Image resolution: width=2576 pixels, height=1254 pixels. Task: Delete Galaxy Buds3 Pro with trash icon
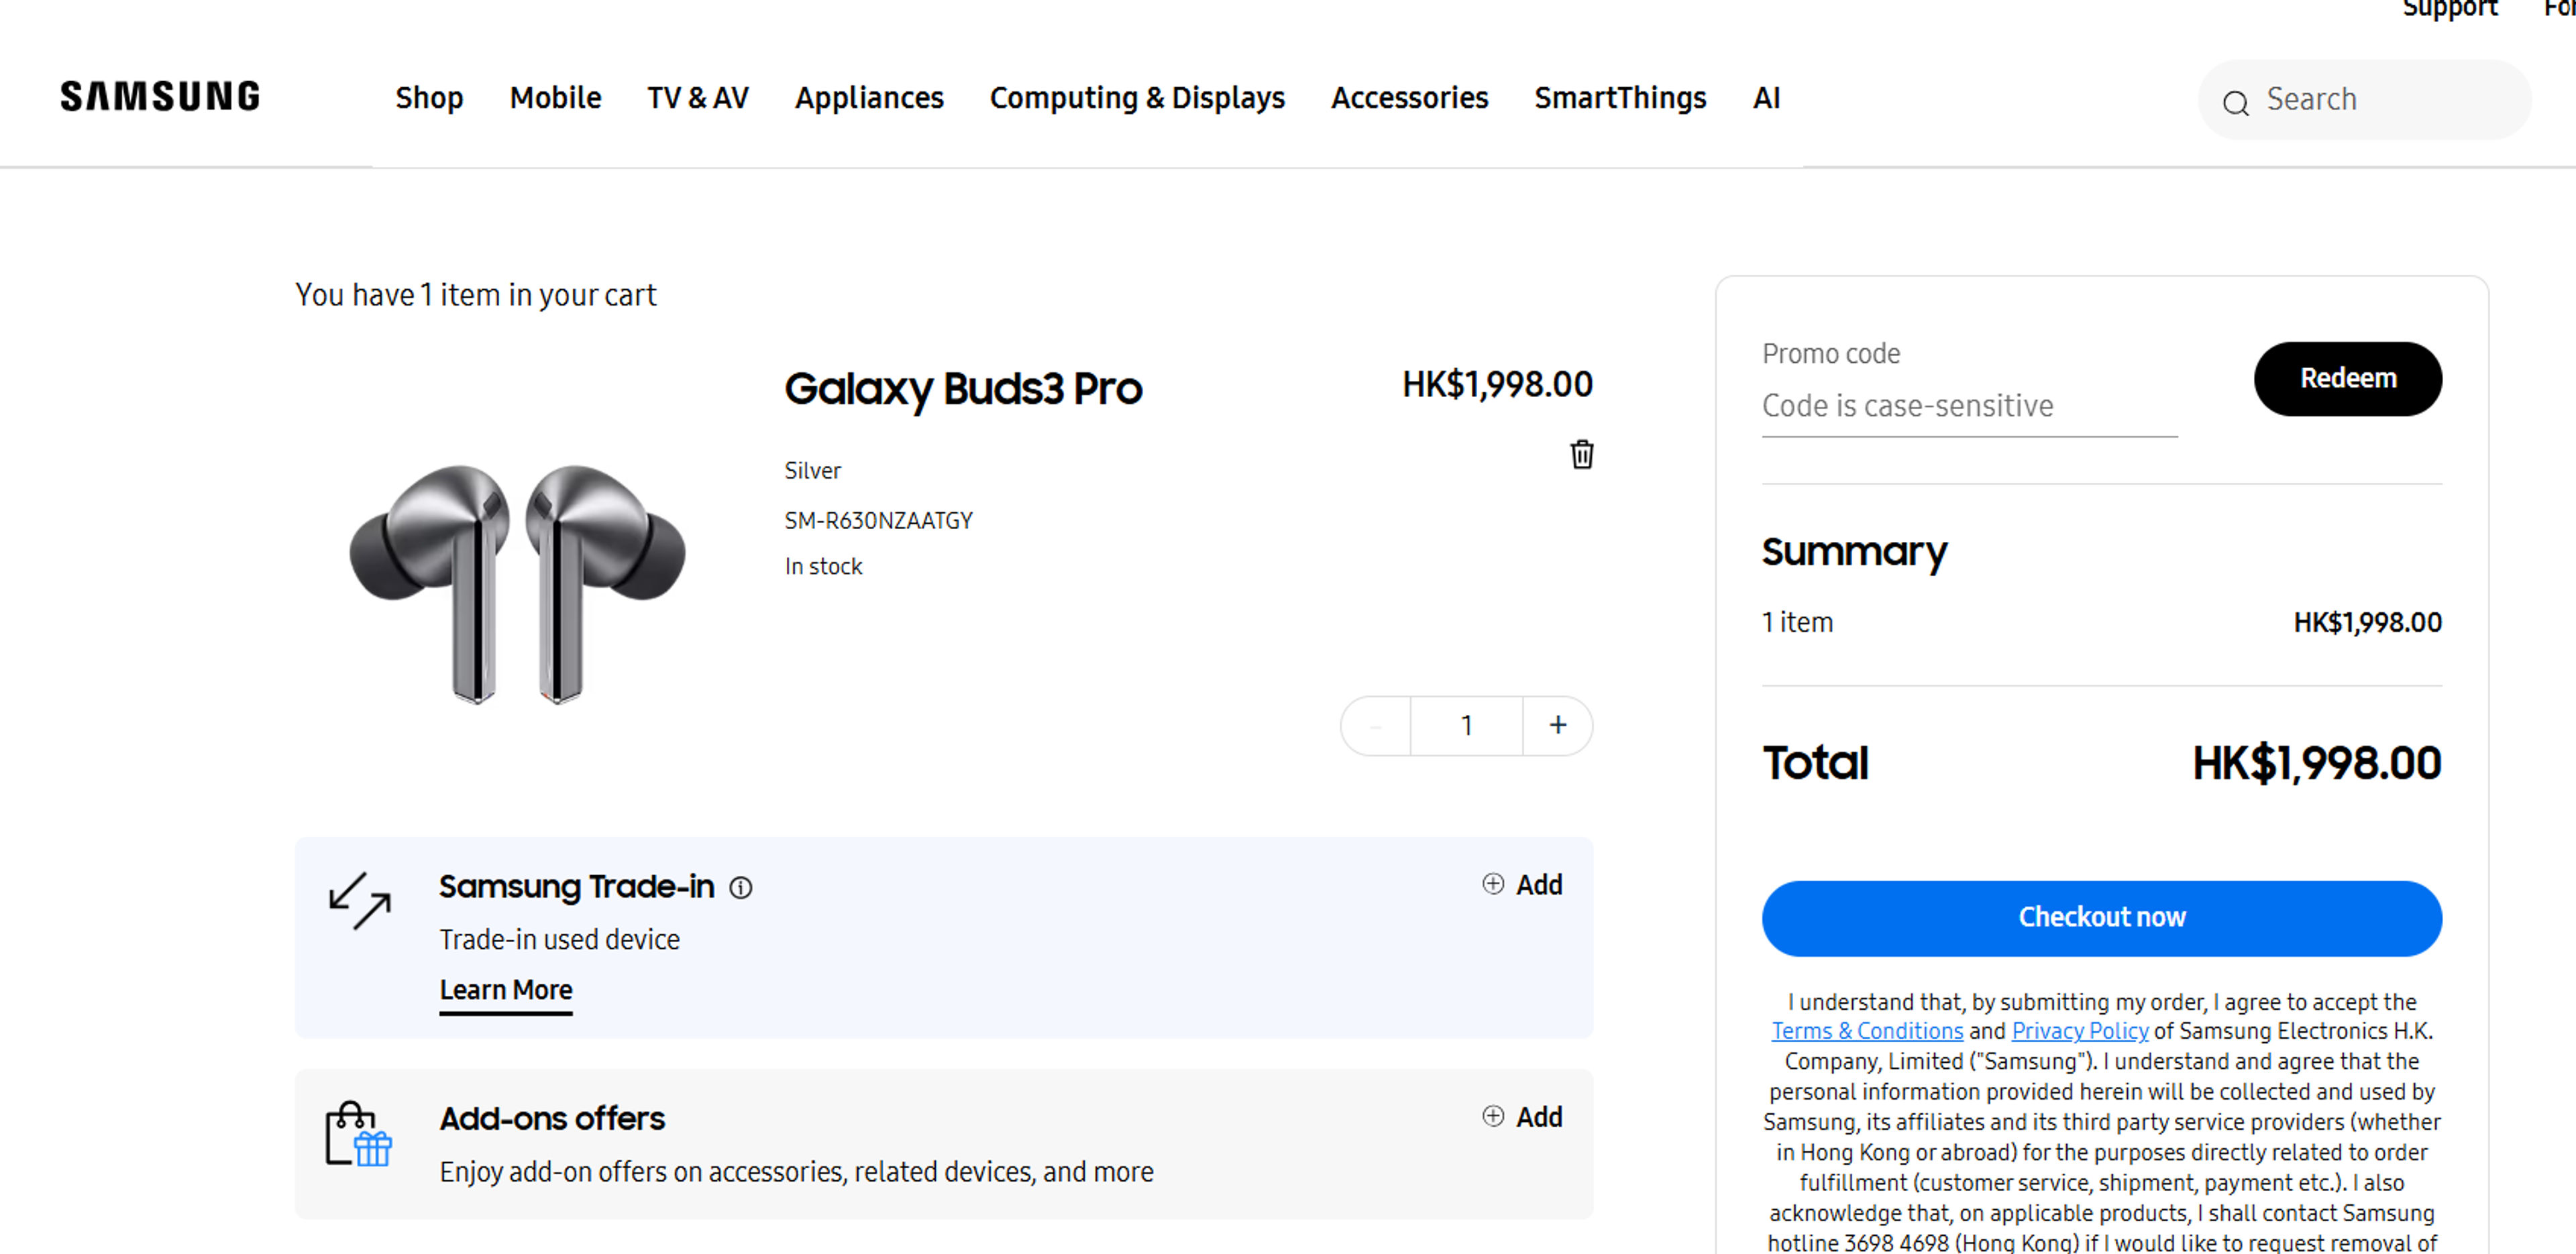[1581, 455]
